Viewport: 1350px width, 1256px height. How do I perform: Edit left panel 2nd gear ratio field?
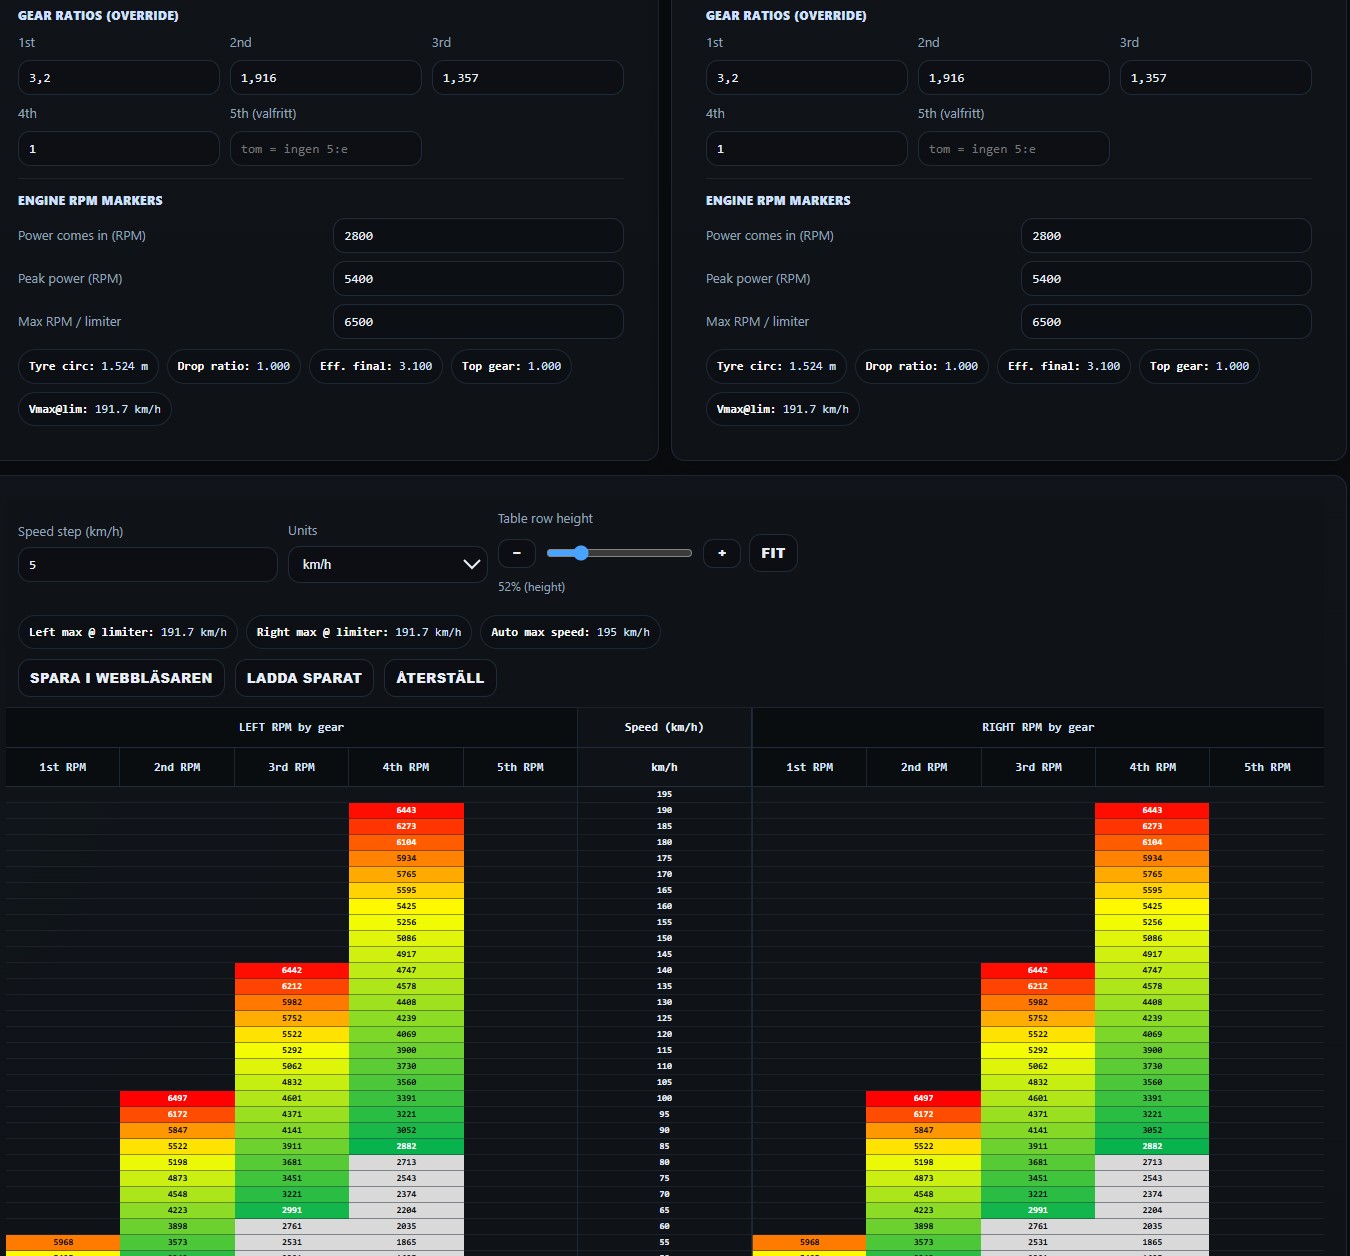[x=325, y=78]
